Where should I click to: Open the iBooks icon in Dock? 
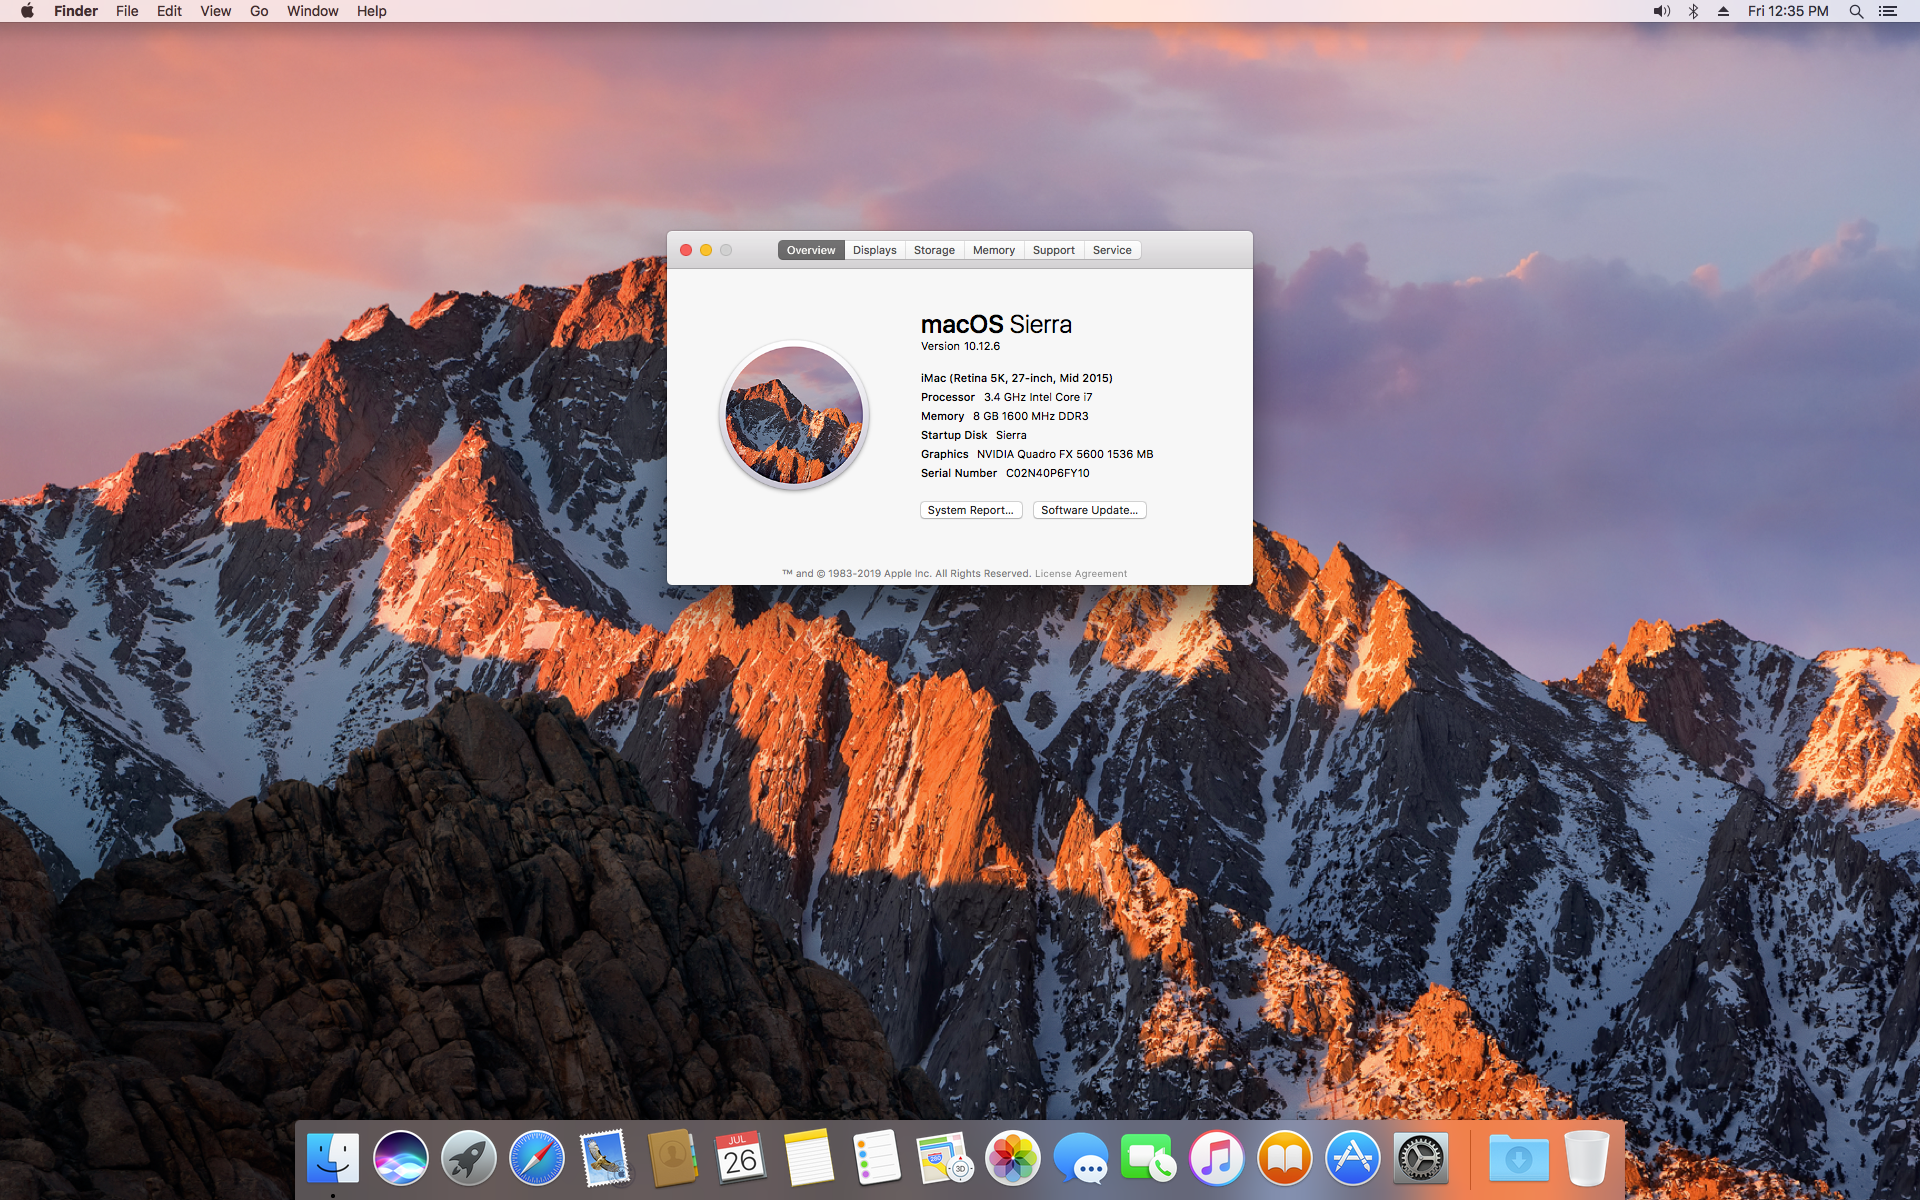click(1285, 1158)
